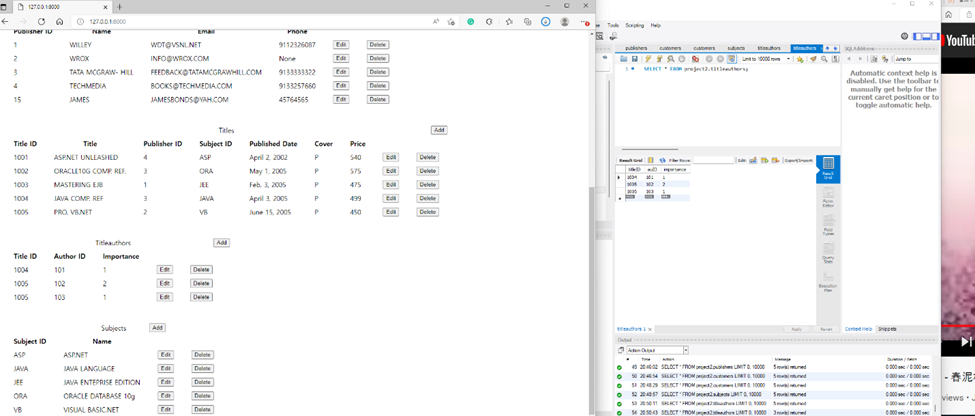Open the Query Stats side panel button
This screenshot has width=975, height=416.
coord(828,253)
